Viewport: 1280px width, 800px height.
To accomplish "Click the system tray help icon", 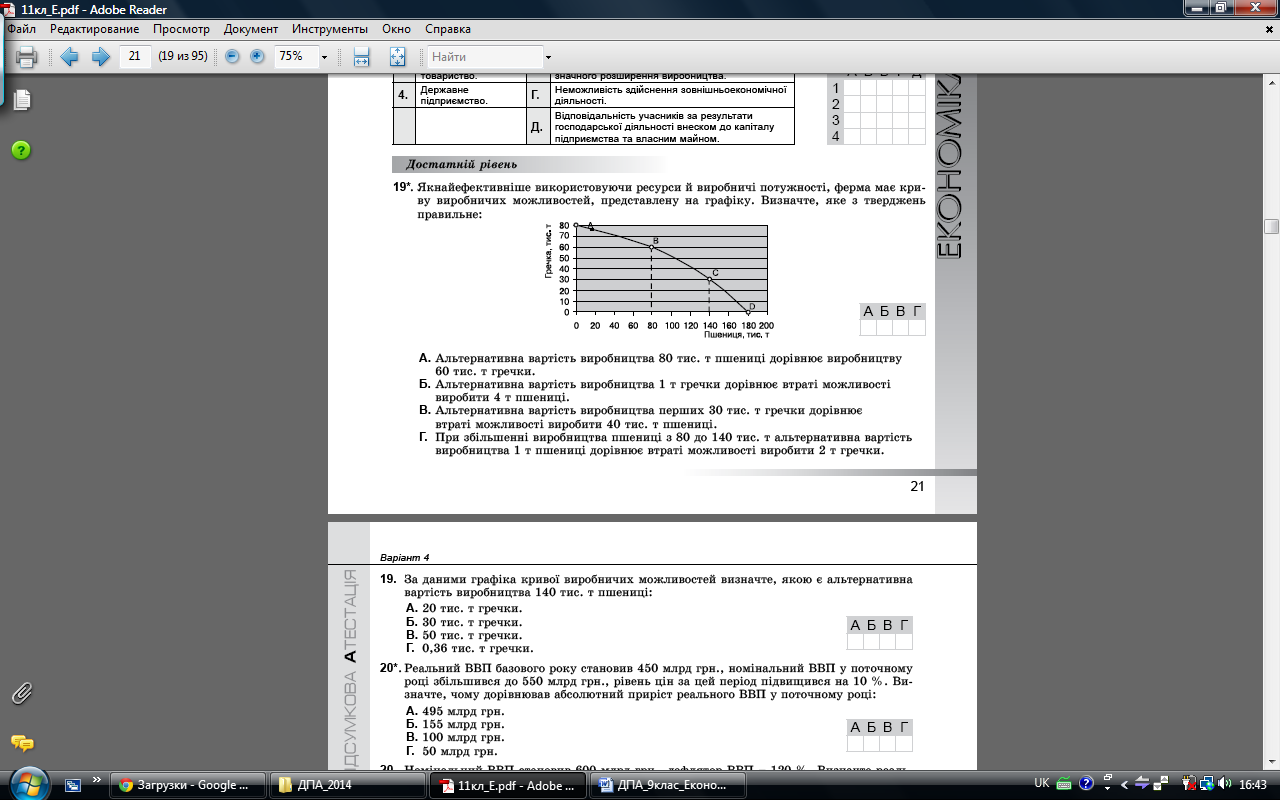I will coord(1087,784).
